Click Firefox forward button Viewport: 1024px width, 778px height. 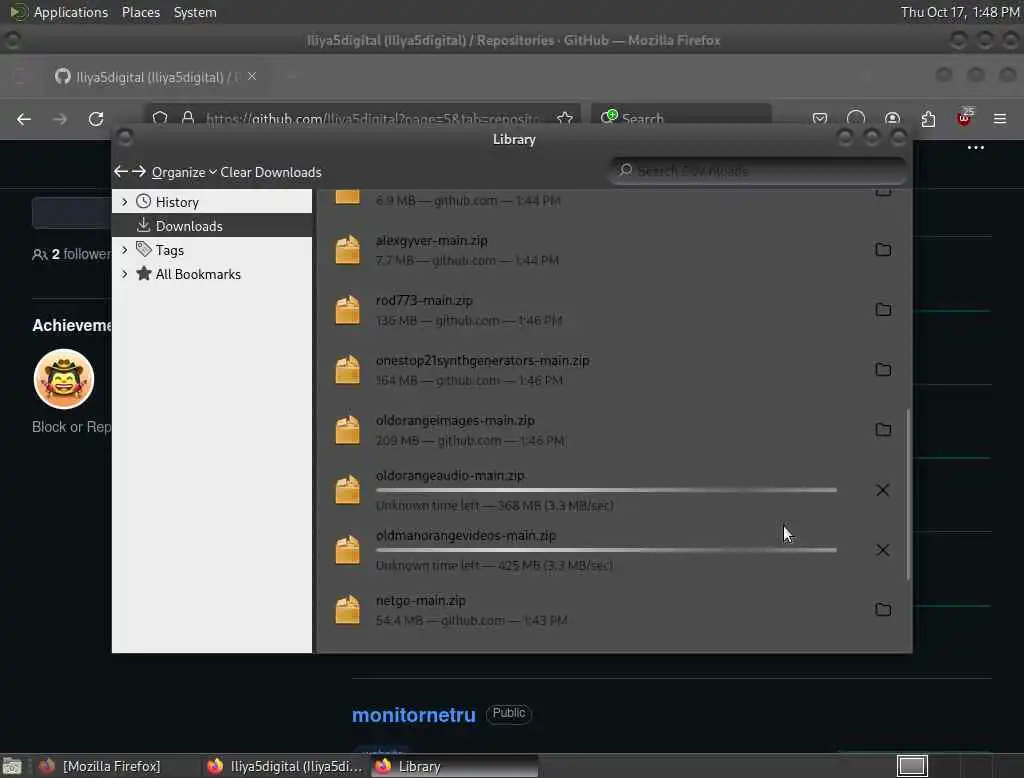(x=60, y=119)
